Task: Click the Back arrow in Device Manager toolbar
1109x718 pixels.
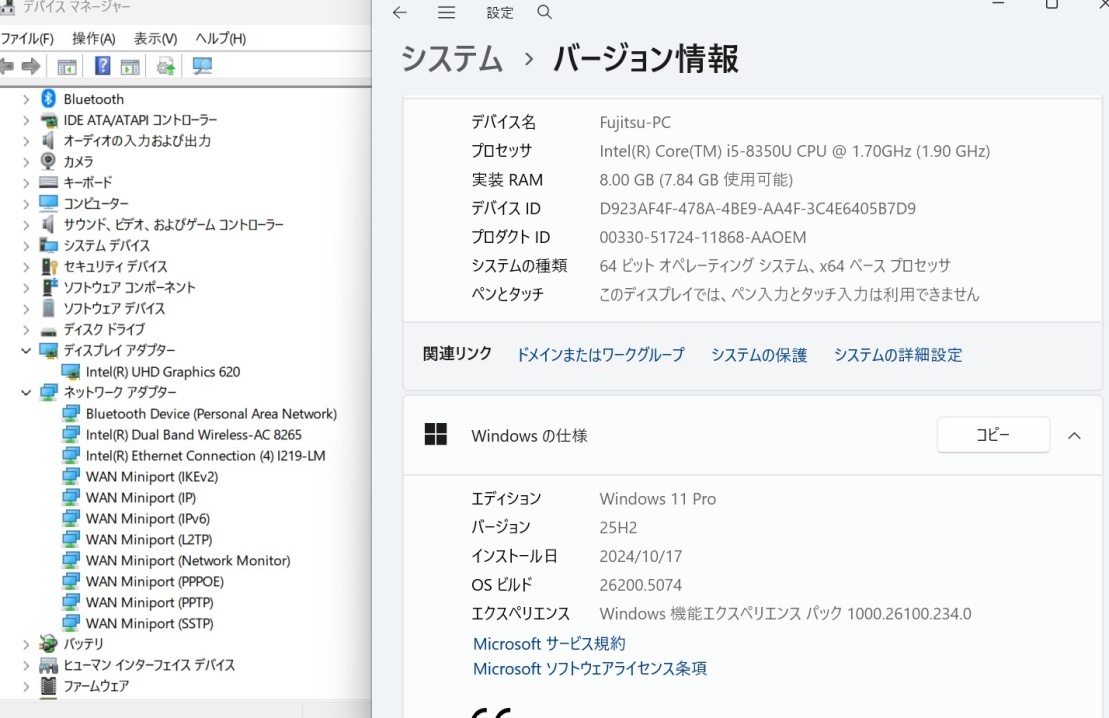Action: point(6,66)
